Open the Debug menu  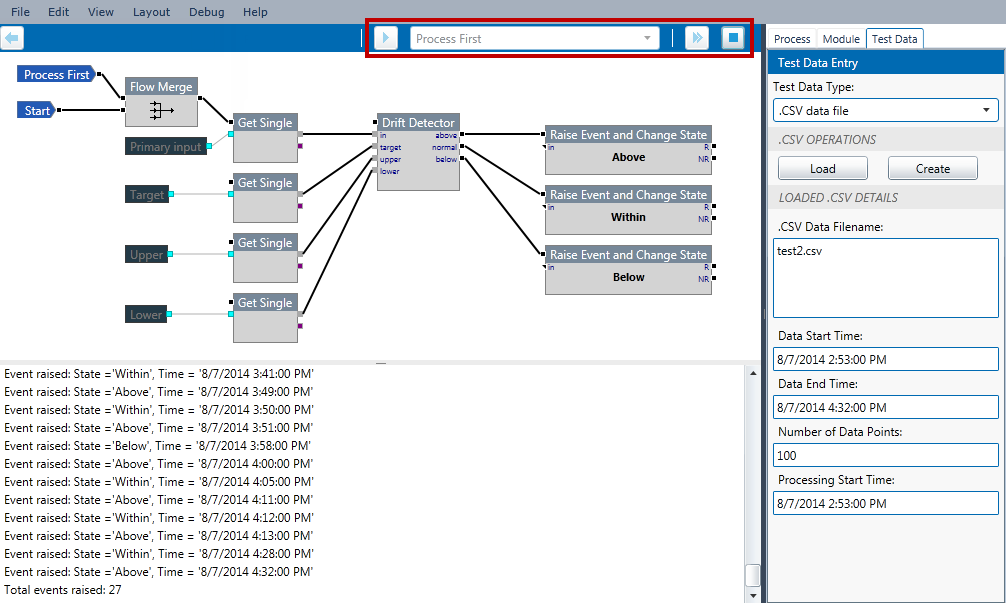[206, 12]
